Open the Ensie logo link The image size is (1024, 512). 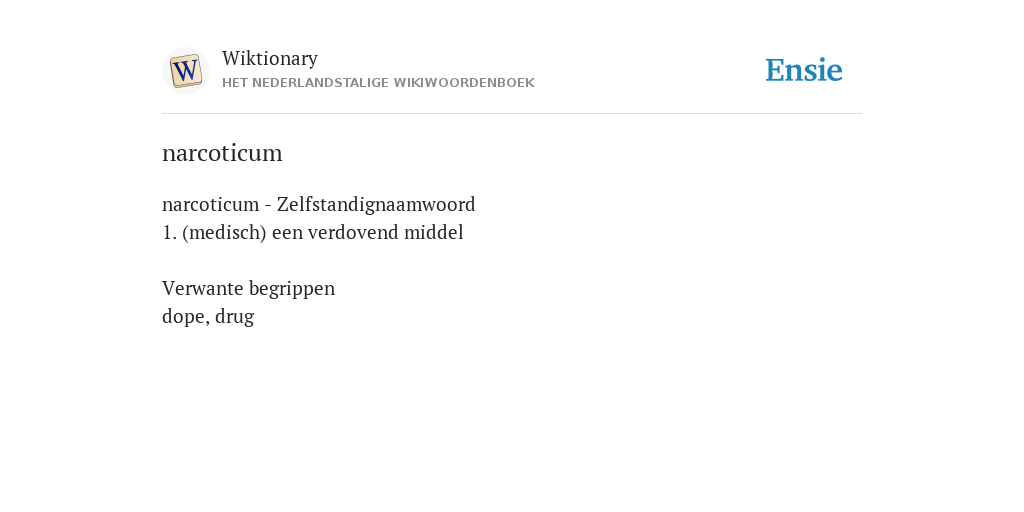(804, 70)
